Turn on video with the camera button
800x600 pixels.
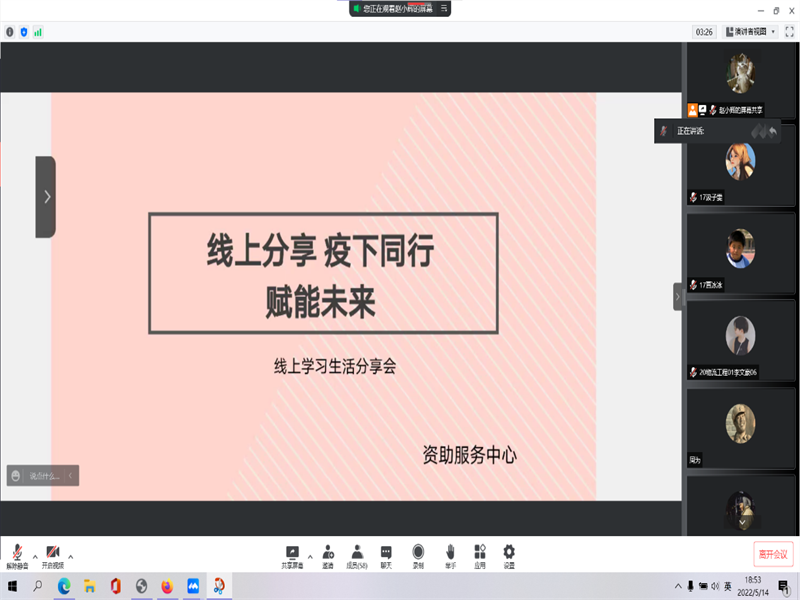pos(52,555)
